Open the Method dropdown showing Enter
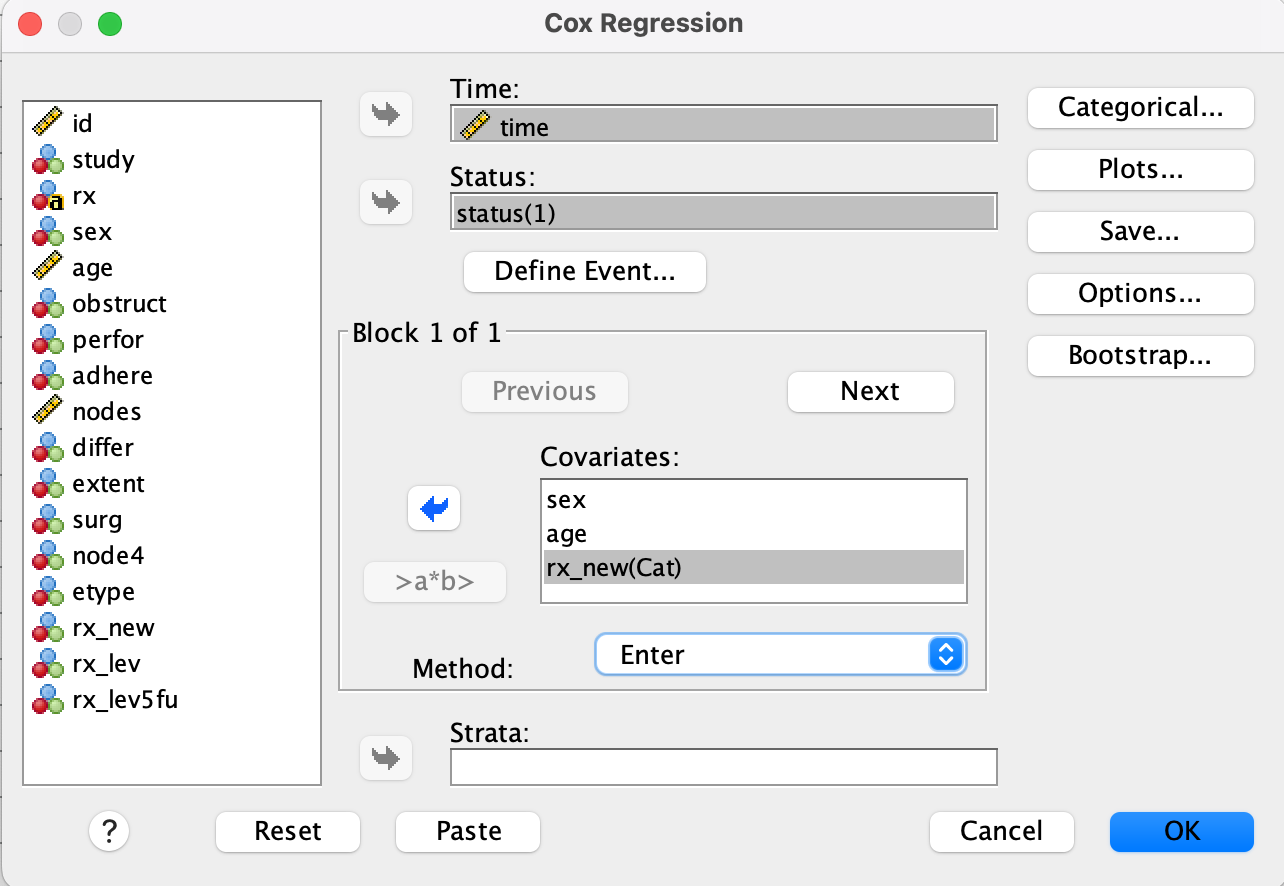 (780, 655)
